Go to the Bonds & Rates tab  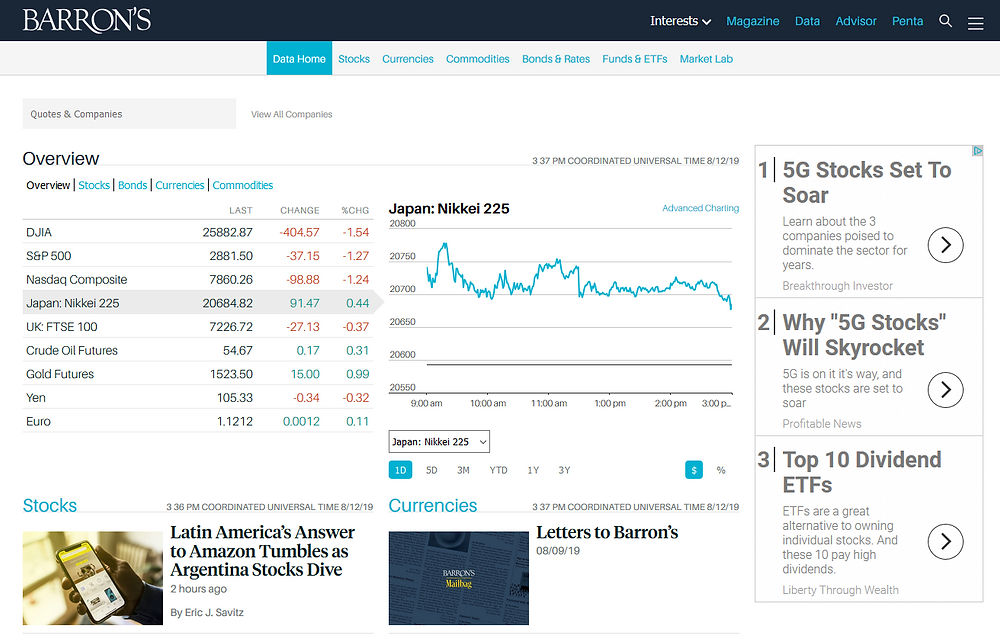[x=556, y=59]
